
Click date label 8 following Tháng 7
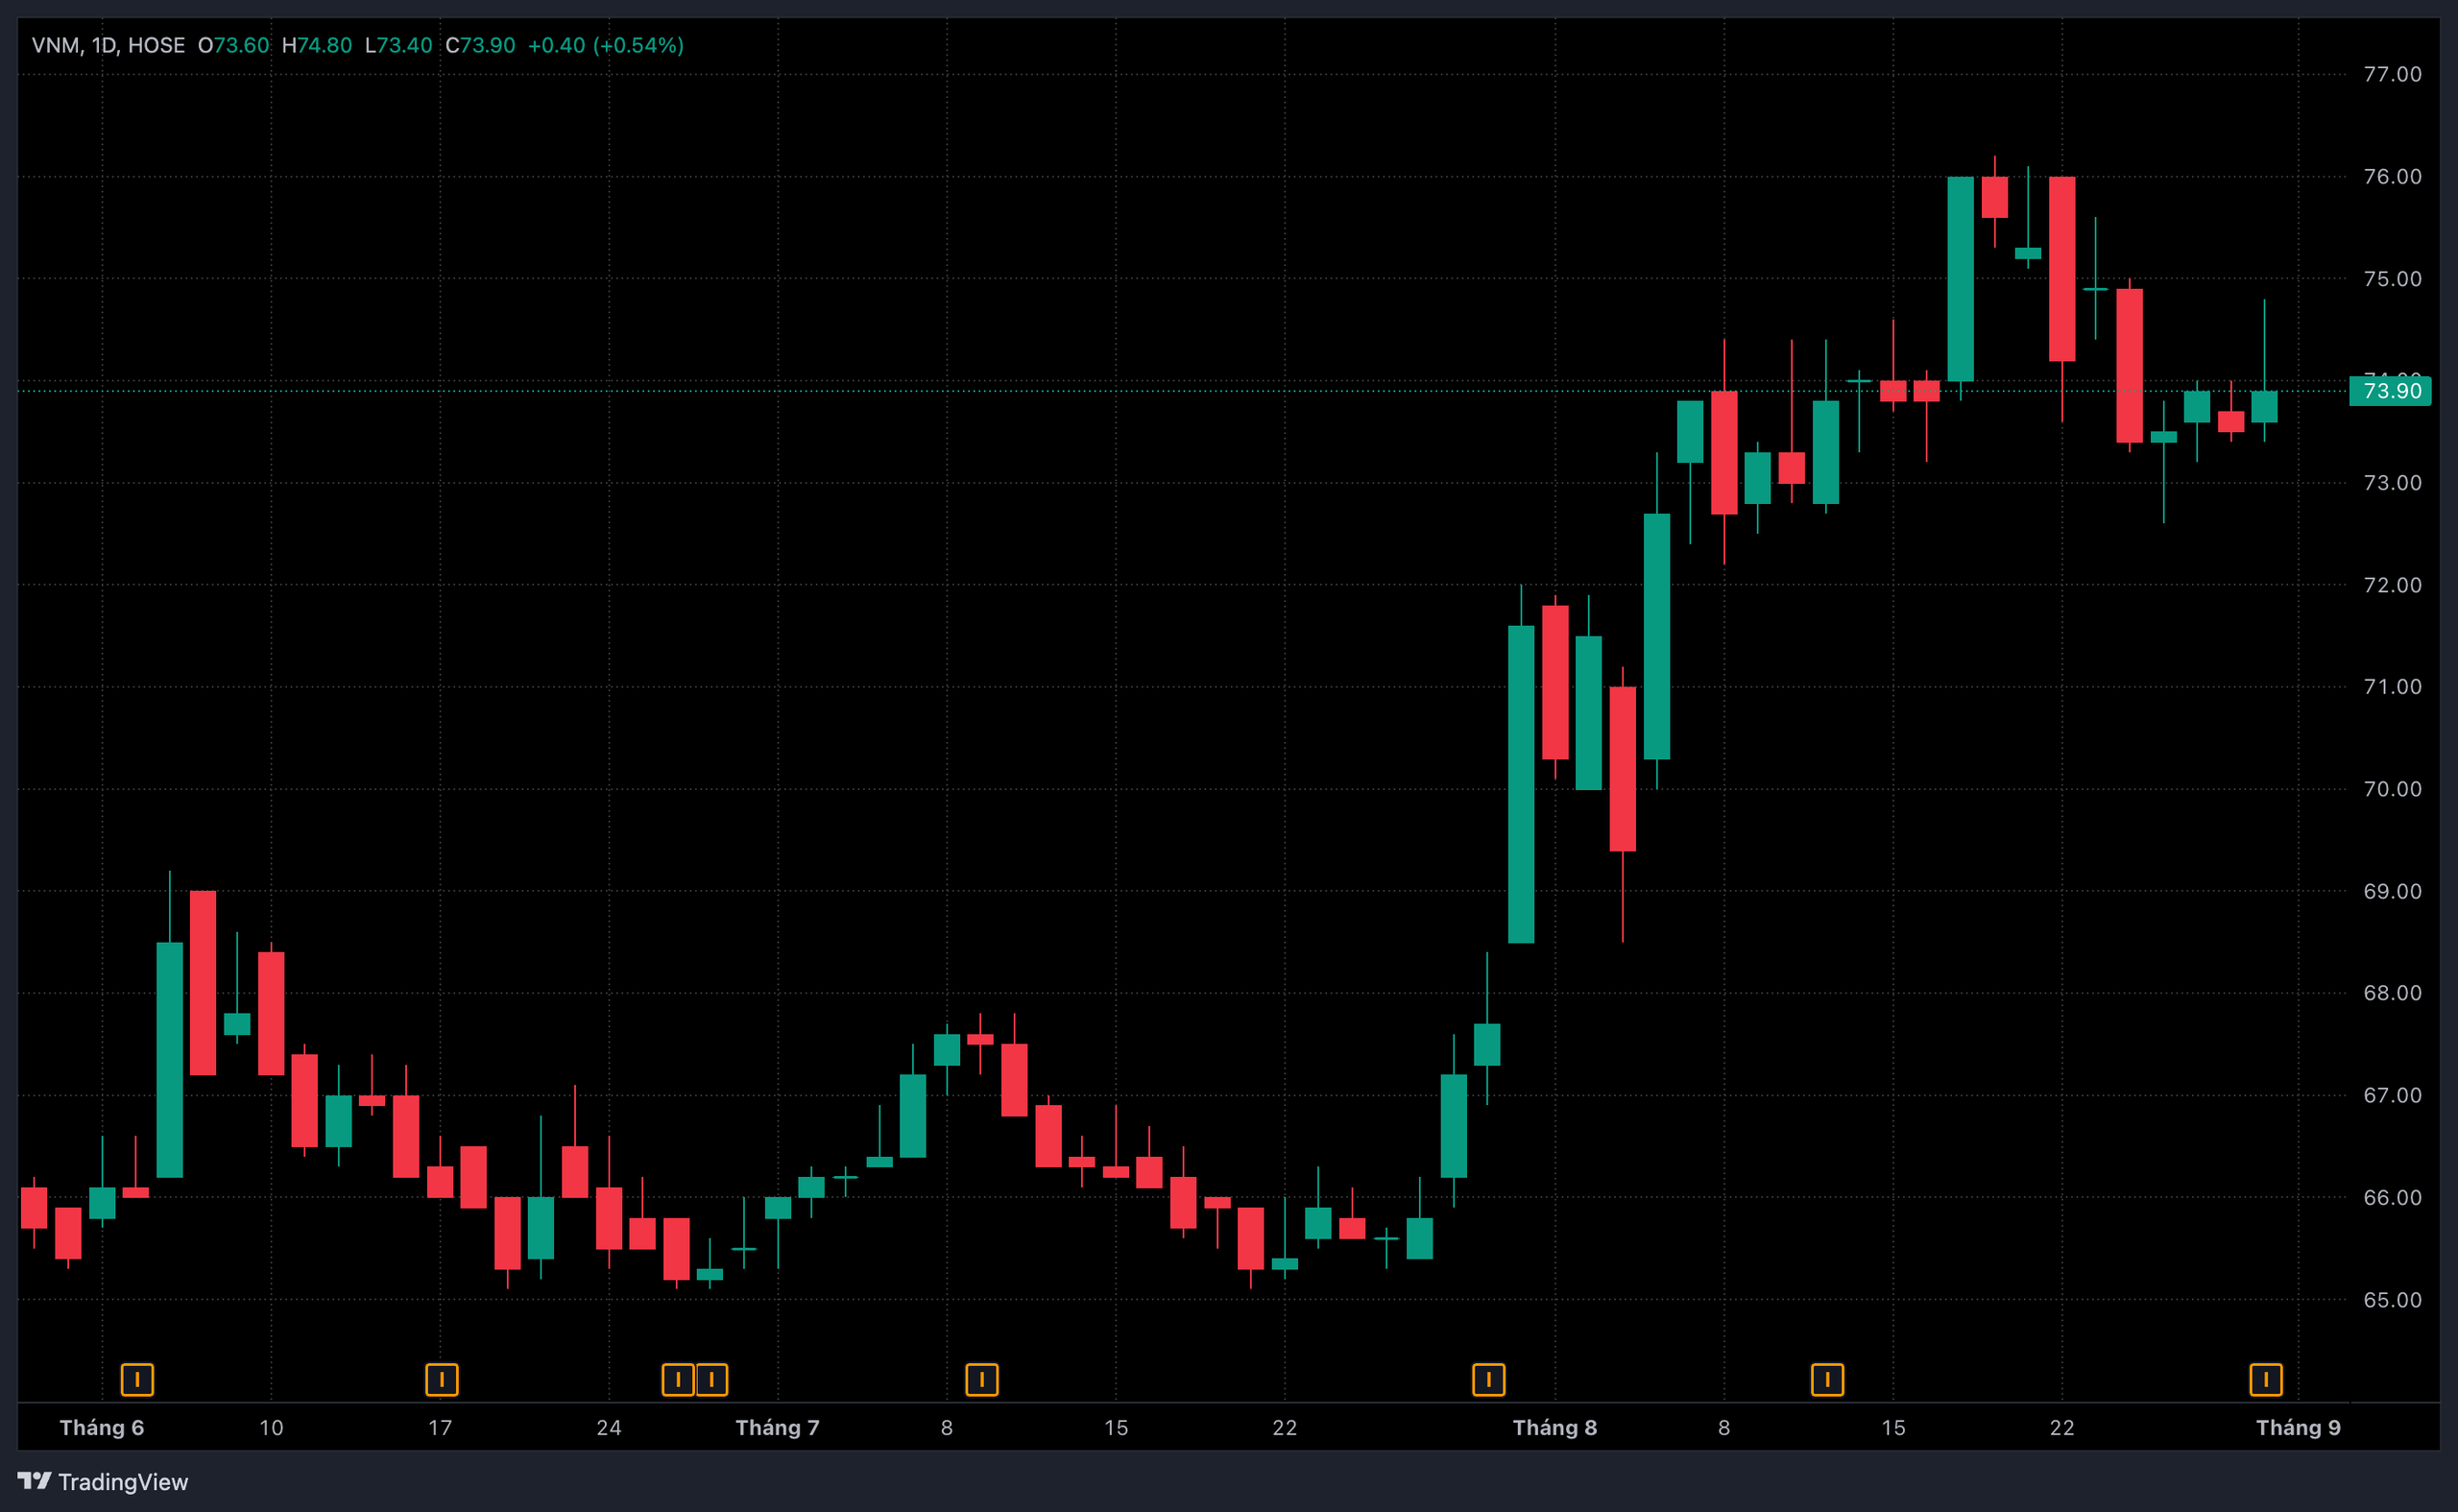tap(947, 1427)
